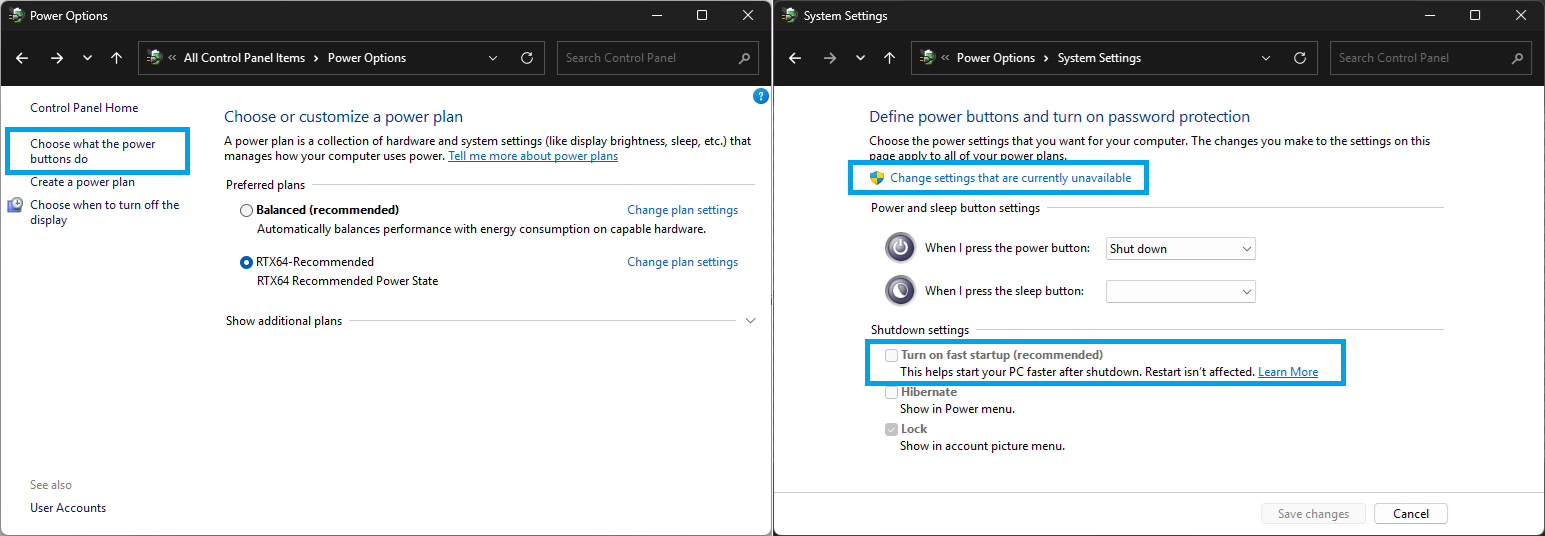Image resolution: width=1545 pixels, height=536 pixels.
Task: Toggle Turn on fast startup checkbox
Action: click(x=891, y=355)
